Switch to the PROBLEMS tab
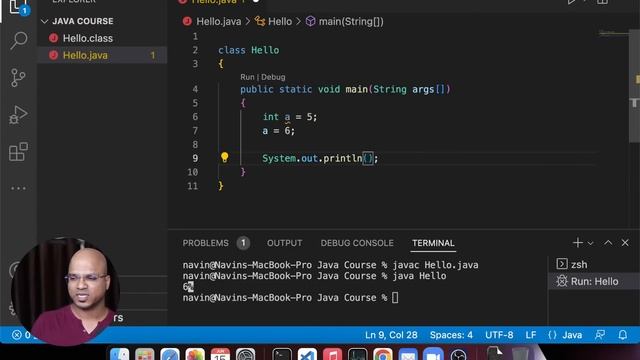Screen dimensions: 640x360 tap(205, 243)
